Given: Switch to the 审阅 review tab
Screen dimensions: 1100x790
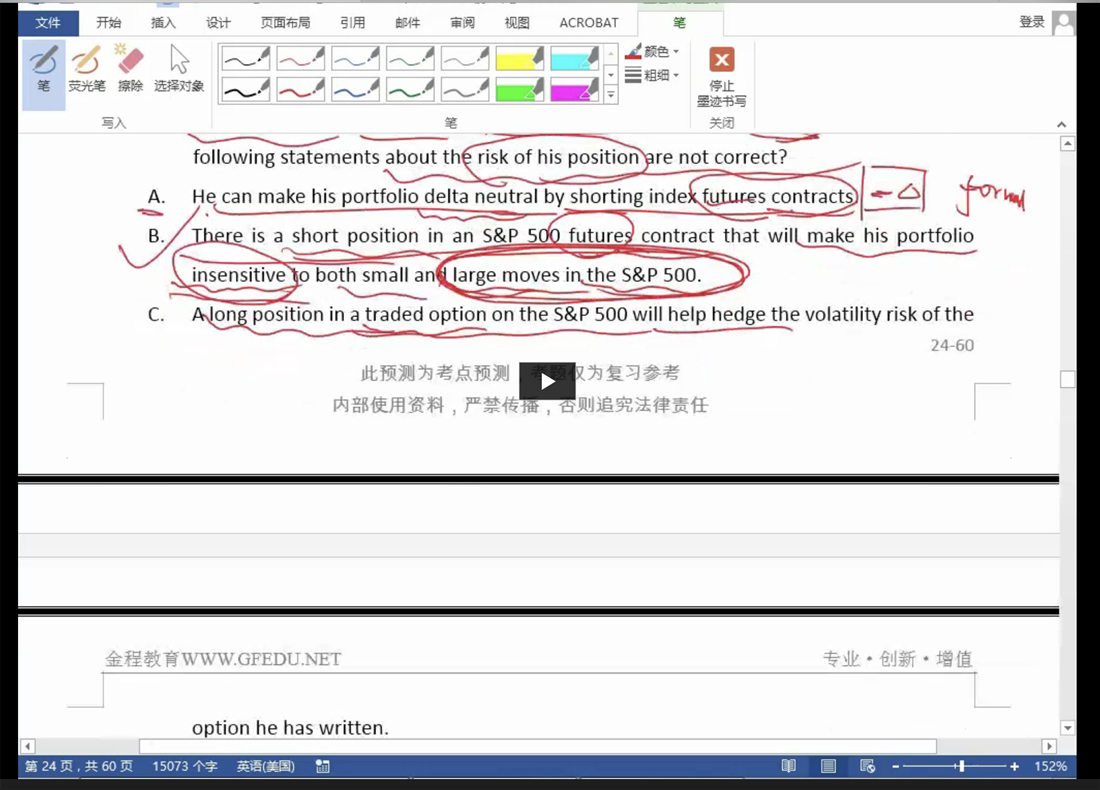Looking at the screenshot, I should (462, 22).
